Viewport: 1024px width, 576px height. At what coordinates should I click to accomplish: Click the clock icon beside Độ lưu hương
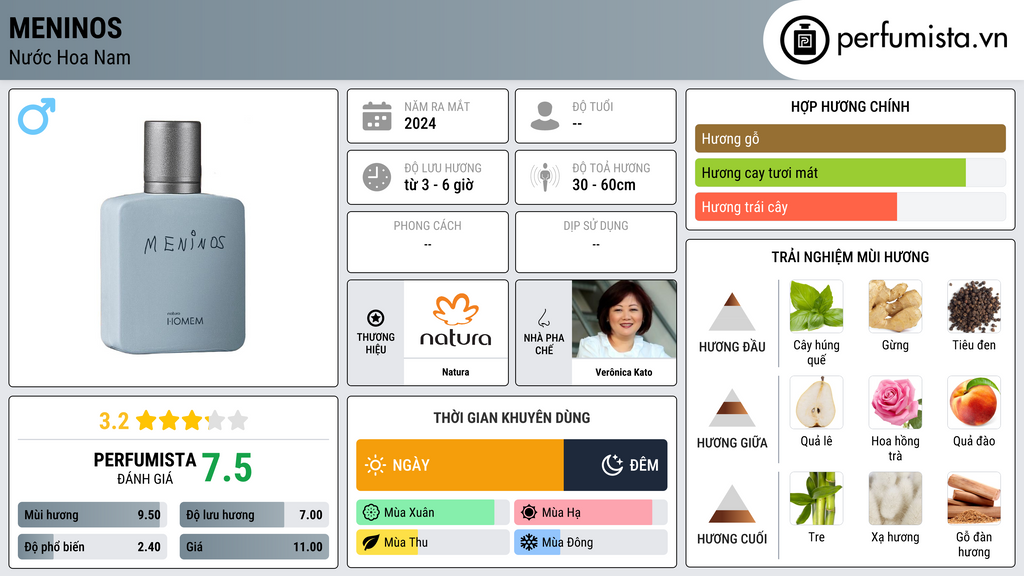click(377, 177)
